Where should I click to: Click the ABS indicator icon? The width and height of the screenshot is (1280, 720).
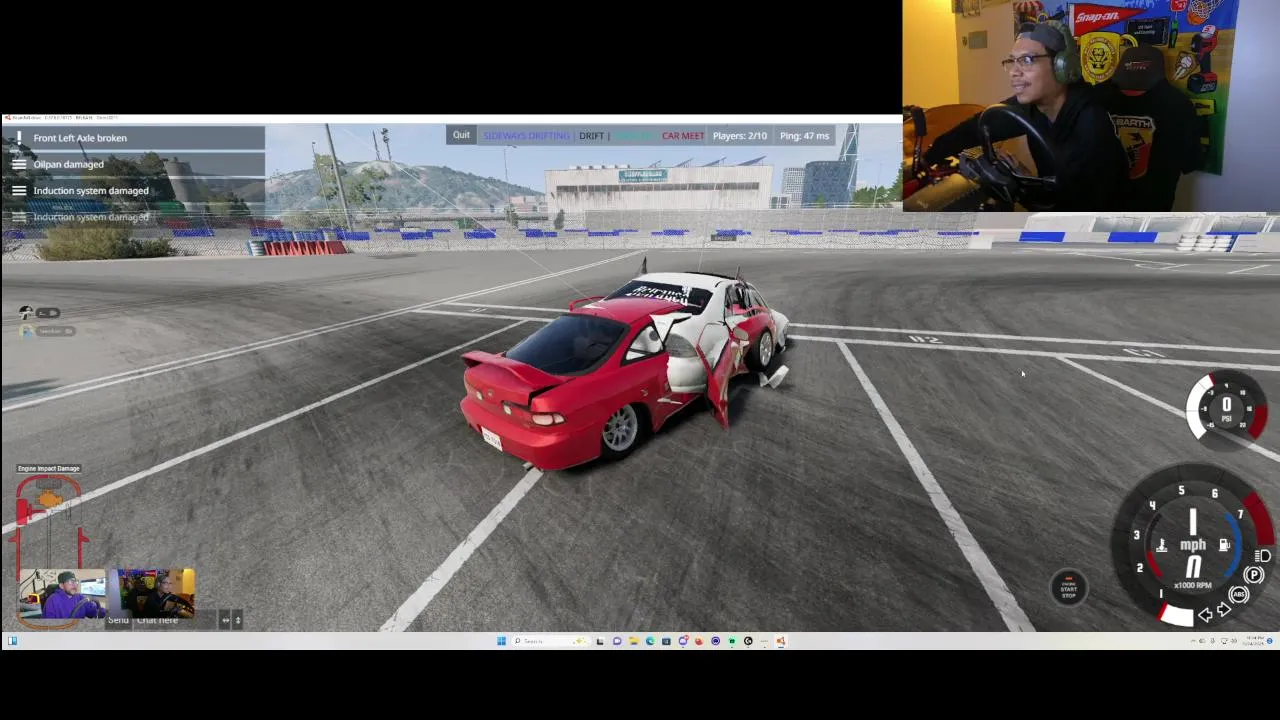pyautogui.click(x=1239, y=594)
